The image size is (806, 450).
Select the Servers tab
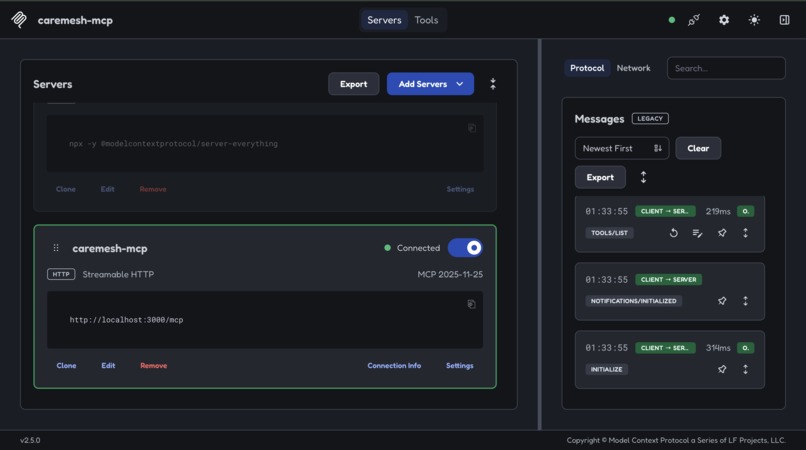[384, 20]
